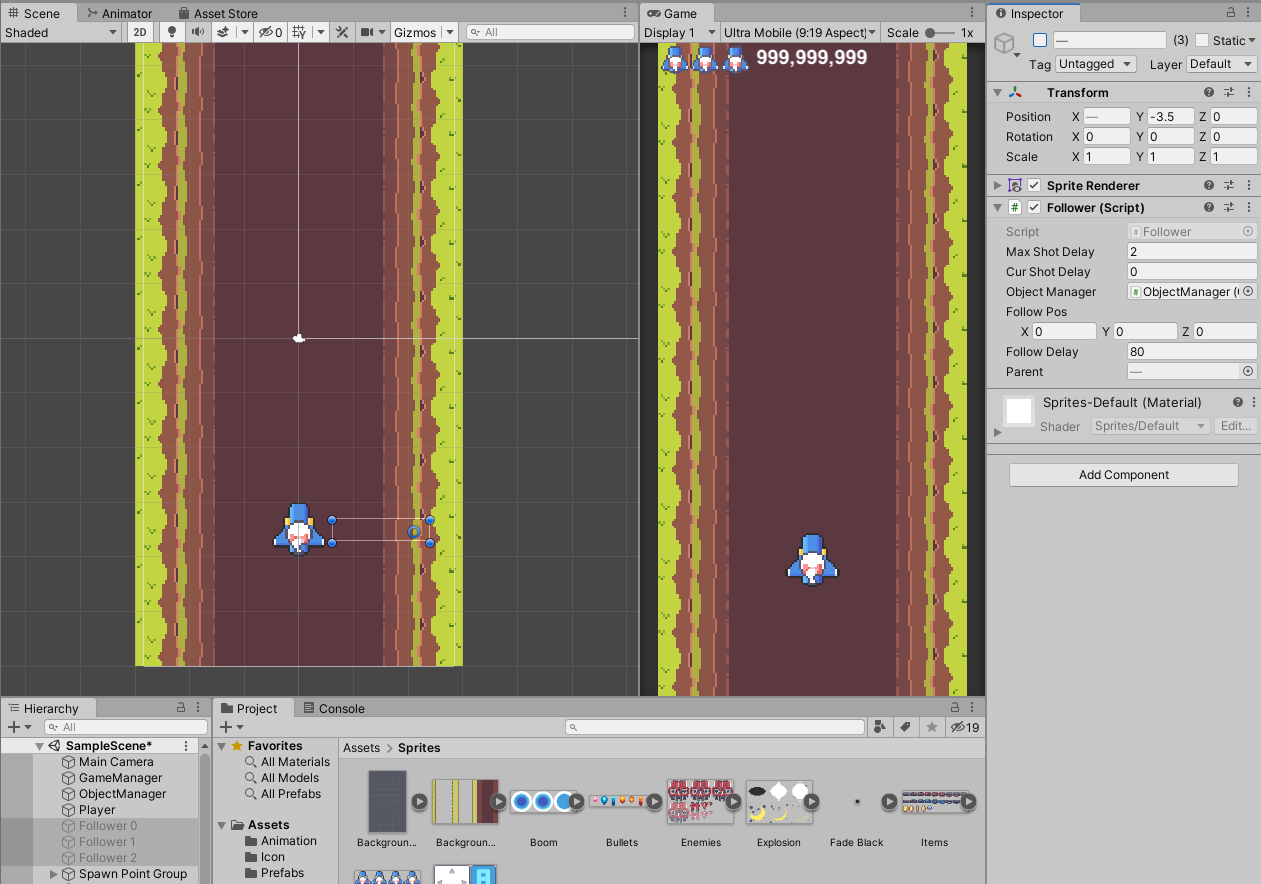Open Display 1 dropdown in Game view
The width and height of the screenshot is (1261, 884).
tap(678, 32)
